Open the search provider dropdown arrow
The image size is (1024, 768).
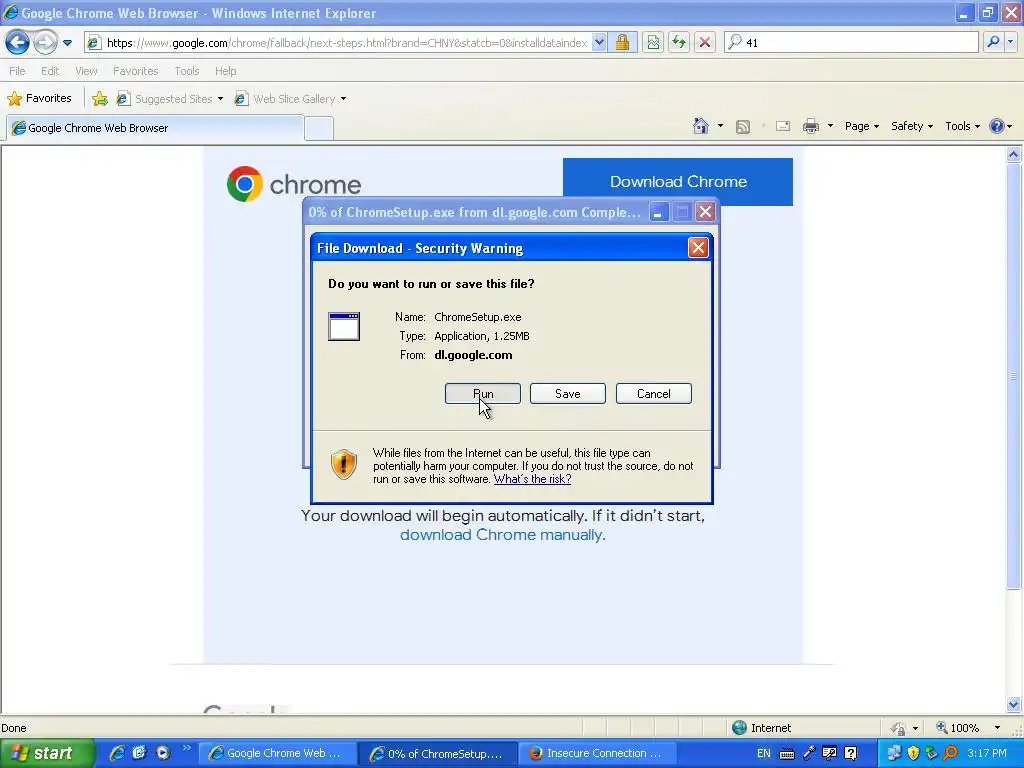click(1011, 42)
